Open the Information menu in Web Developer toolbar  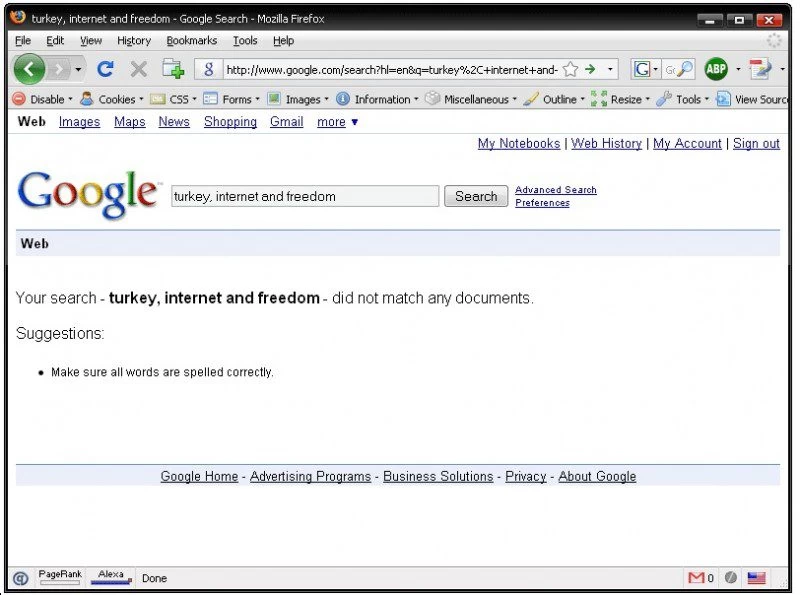(x=377, y=99)
